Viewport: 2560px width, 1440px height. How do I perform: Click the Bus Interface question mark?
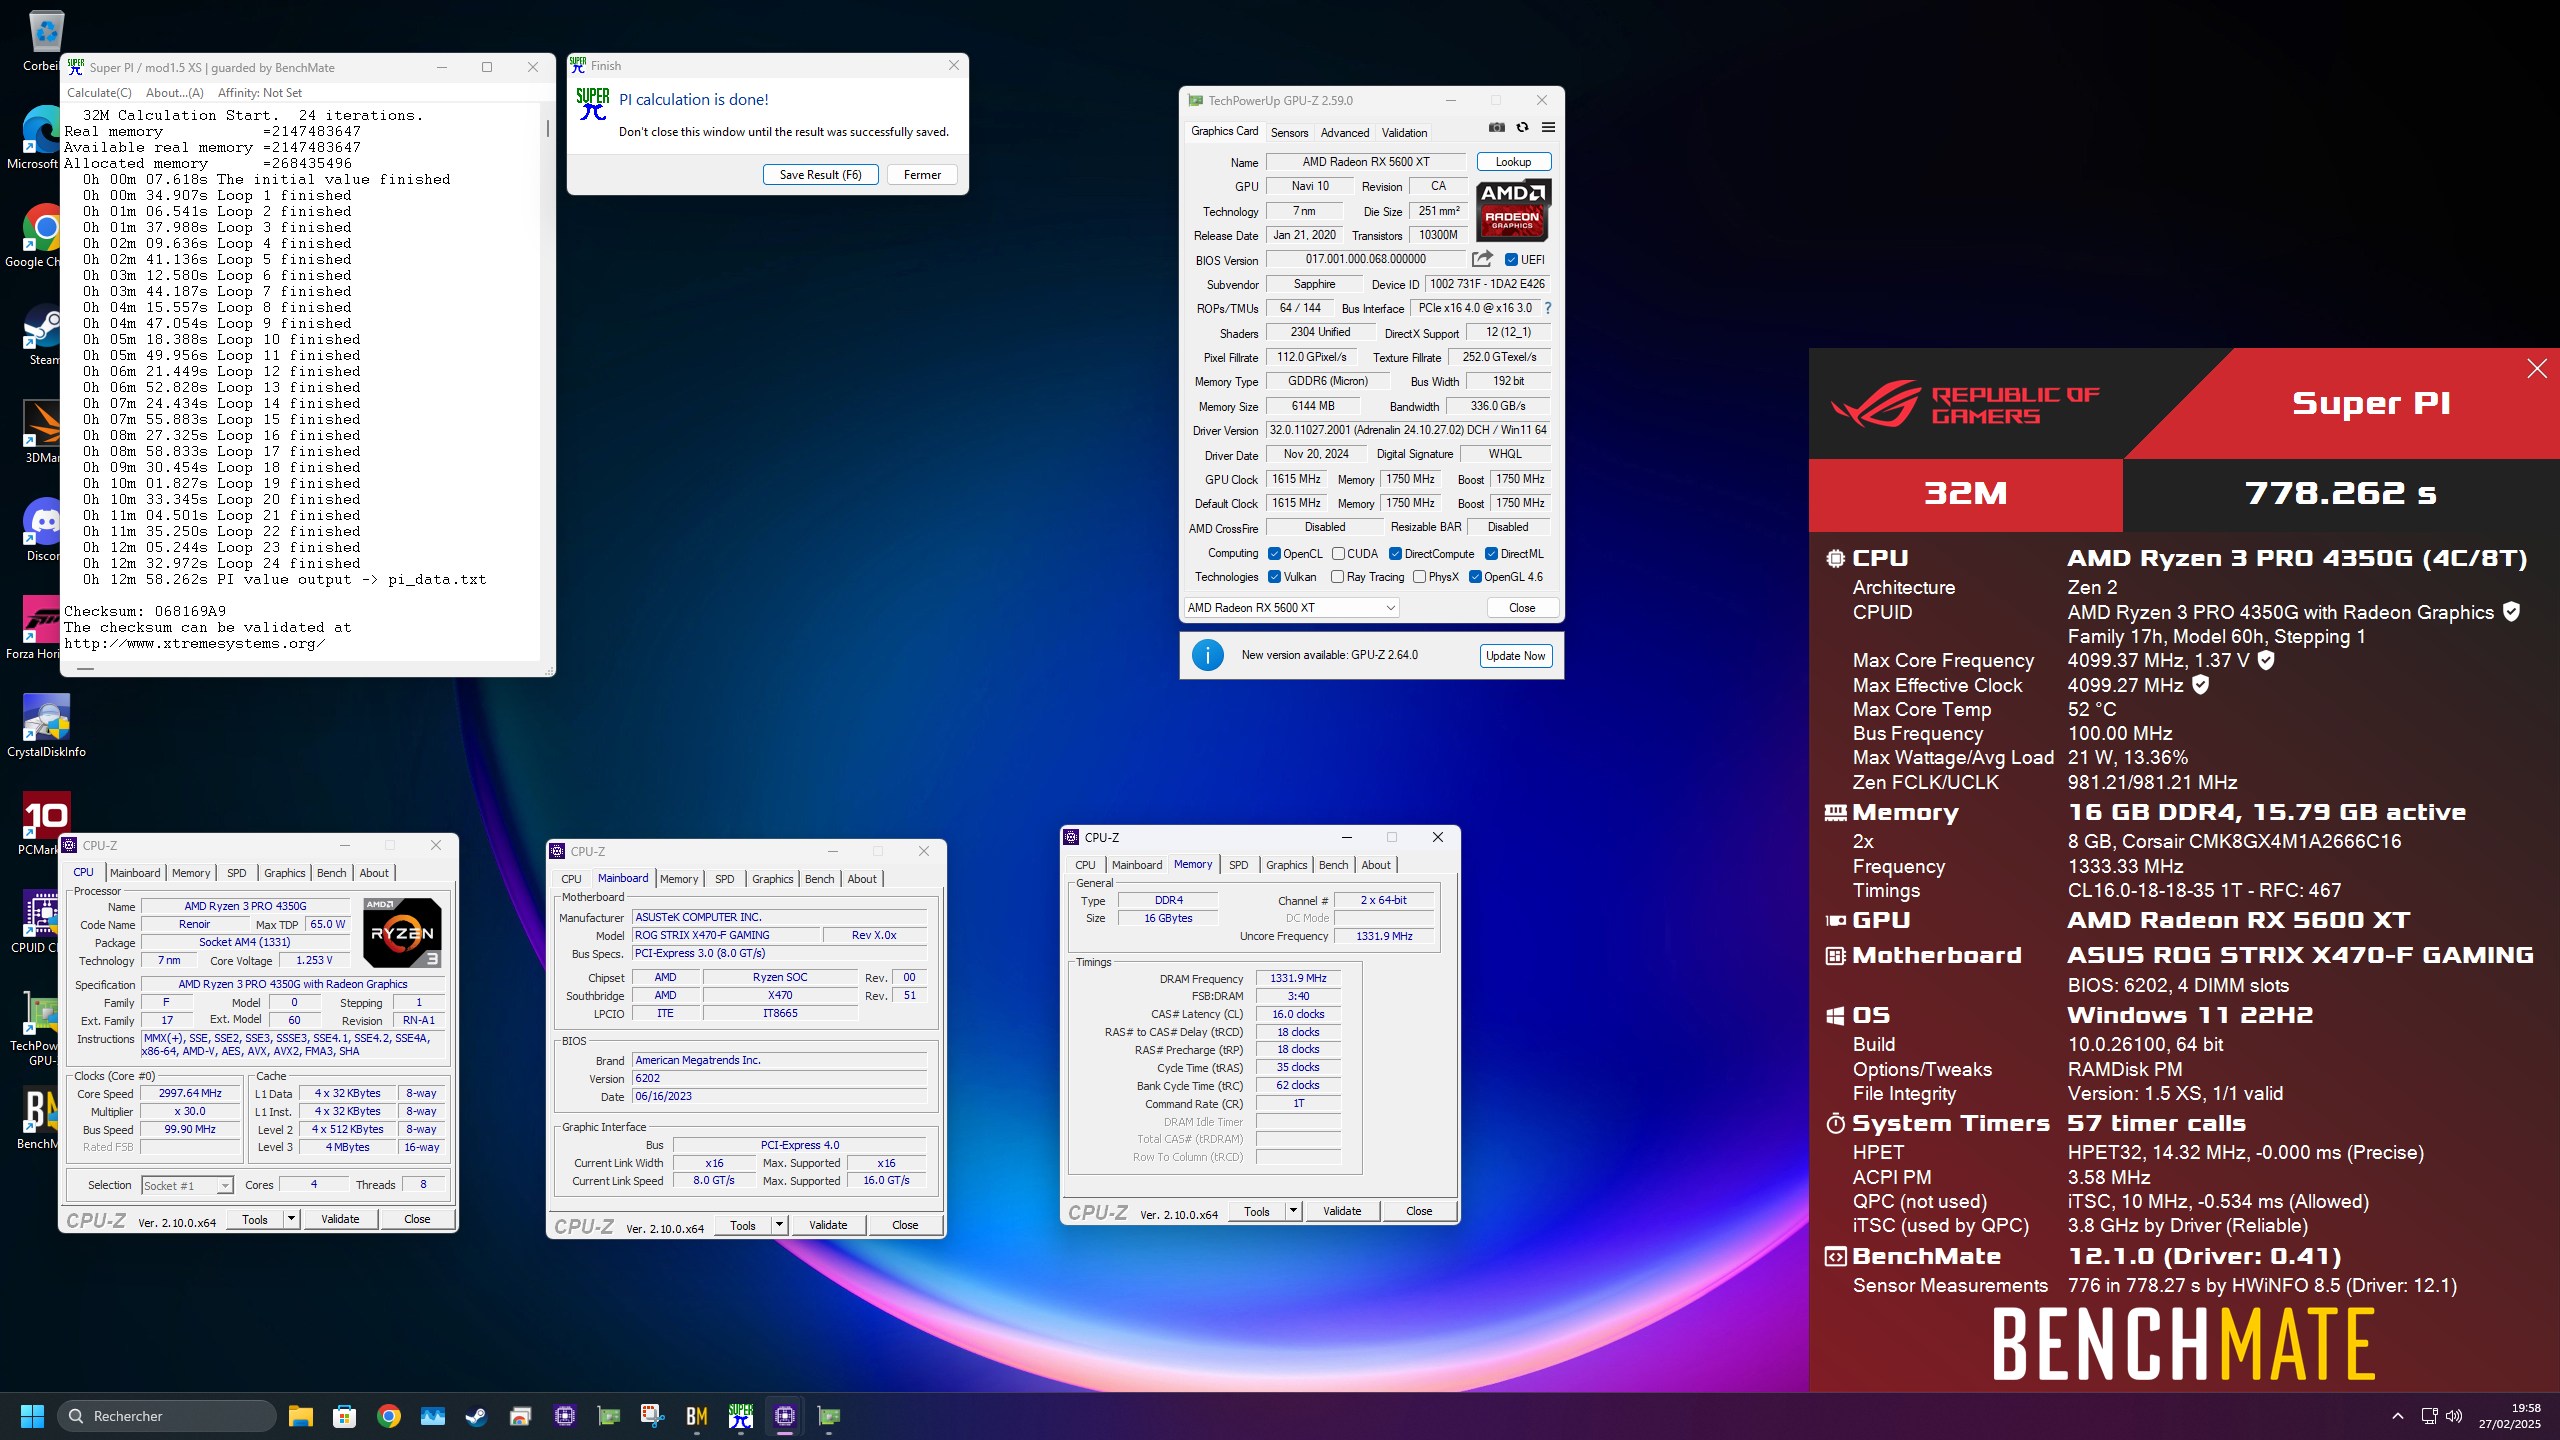click(1548, 308)
